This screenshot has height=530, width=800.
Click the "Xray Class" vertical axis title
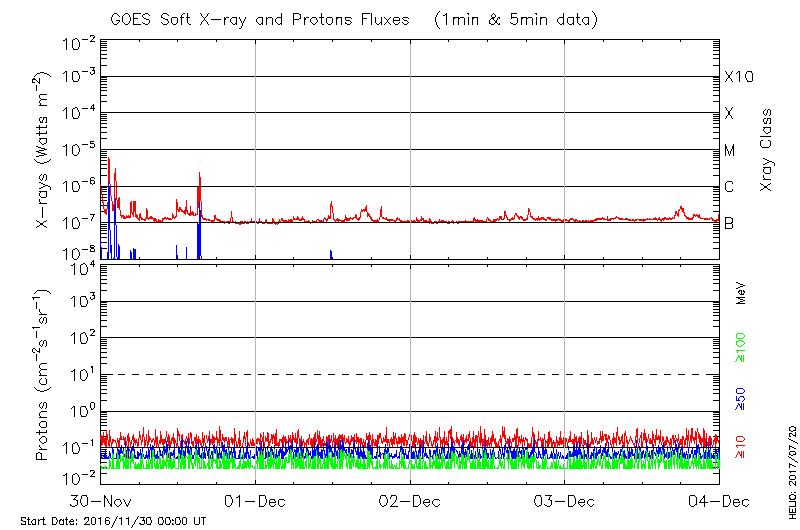[x=767, y=150]
